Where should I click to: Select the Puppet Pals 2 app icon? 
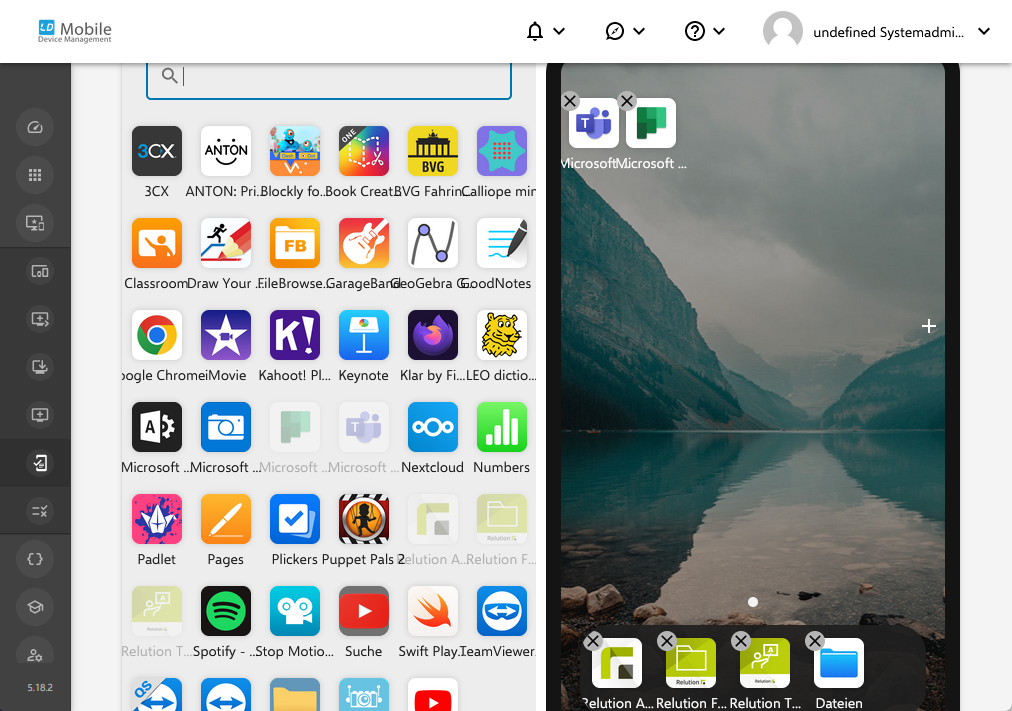tap(364, 519)
